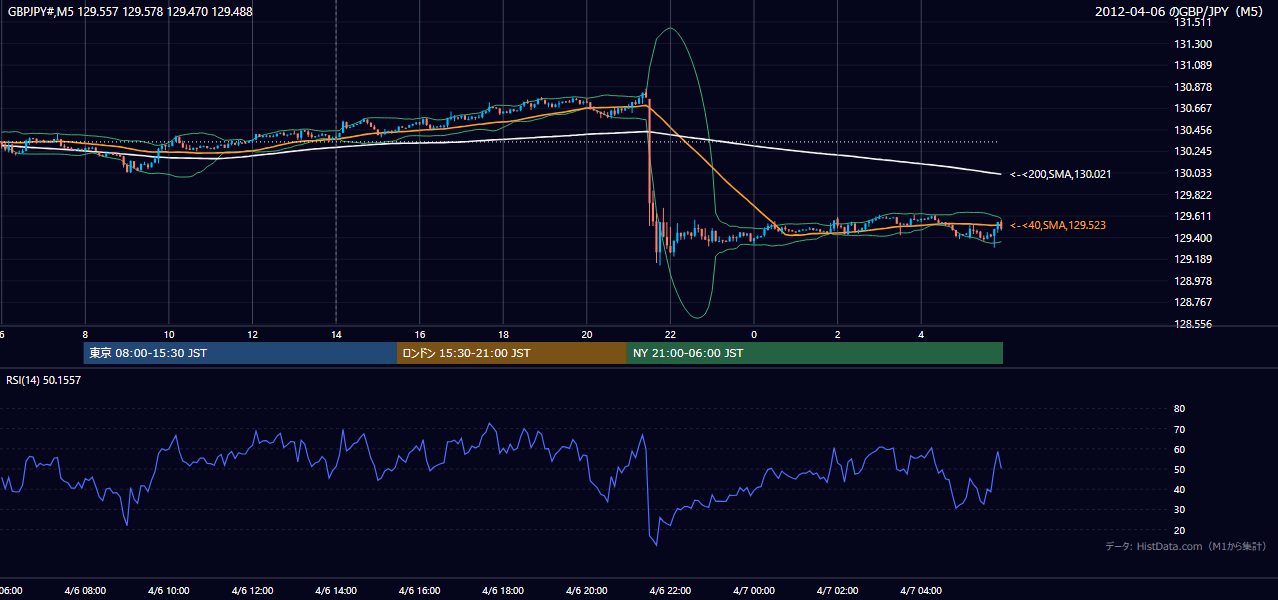The width and height of the screenshot is (1278, 600).
Task: Click hour label 16 under the price chart
Action: [x=420, y=335]
